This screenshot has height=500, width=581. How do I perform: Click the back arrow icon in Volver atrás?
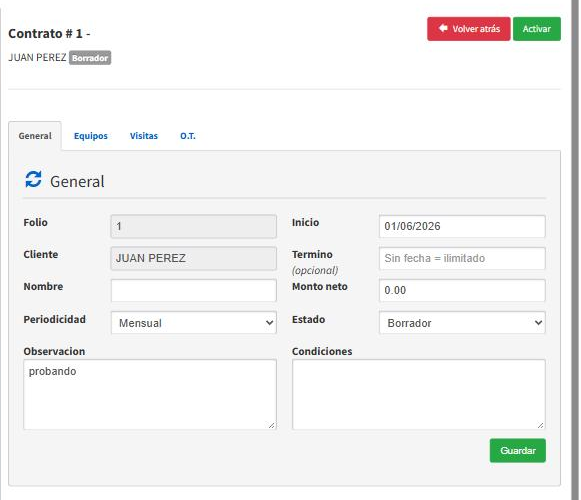point(443,28)
